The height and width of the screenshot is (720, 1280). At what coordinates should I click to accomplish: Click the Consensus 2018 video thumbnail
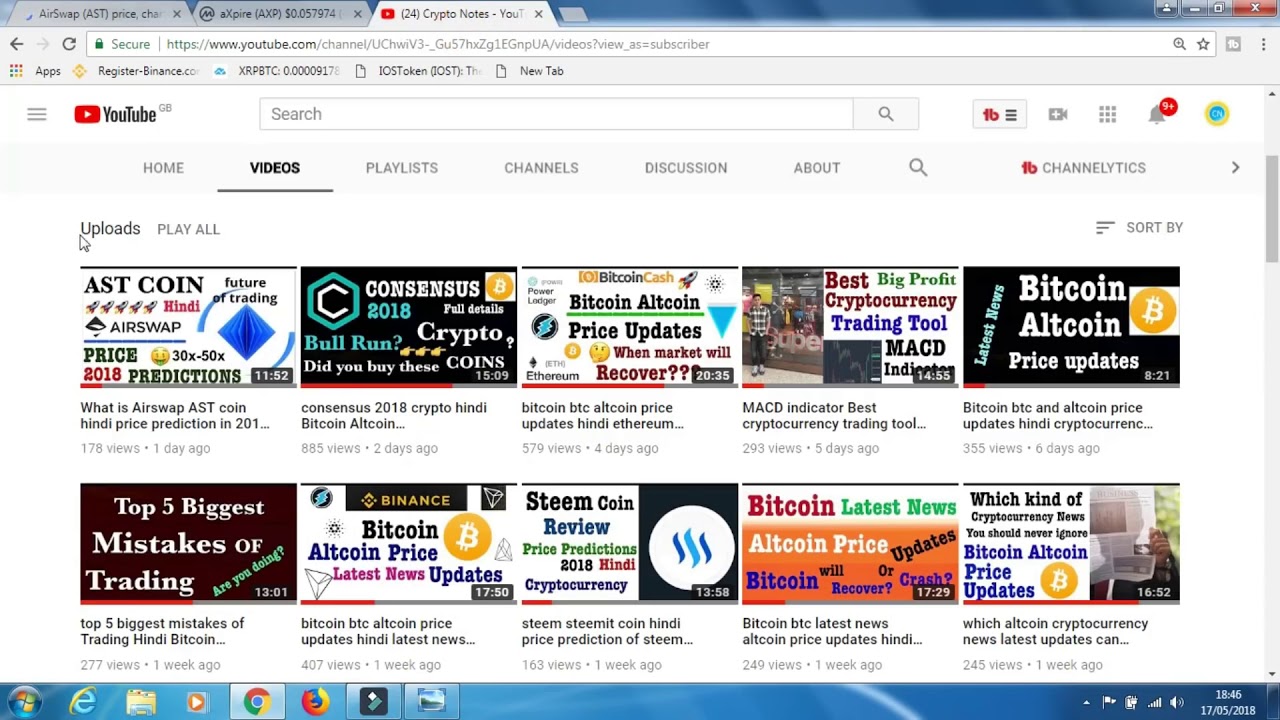tap(409, 327)
